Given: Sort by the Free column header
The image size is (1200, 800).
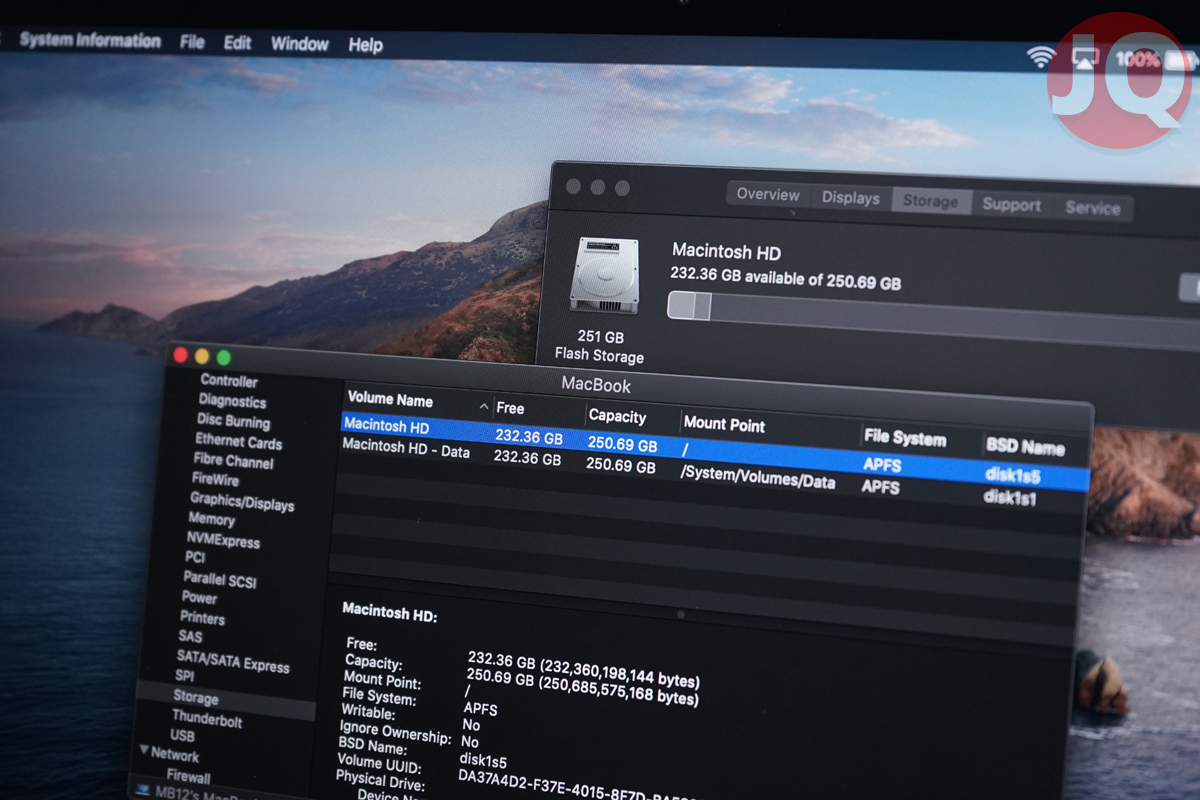Looking at the screenshot, I should 510,408.
